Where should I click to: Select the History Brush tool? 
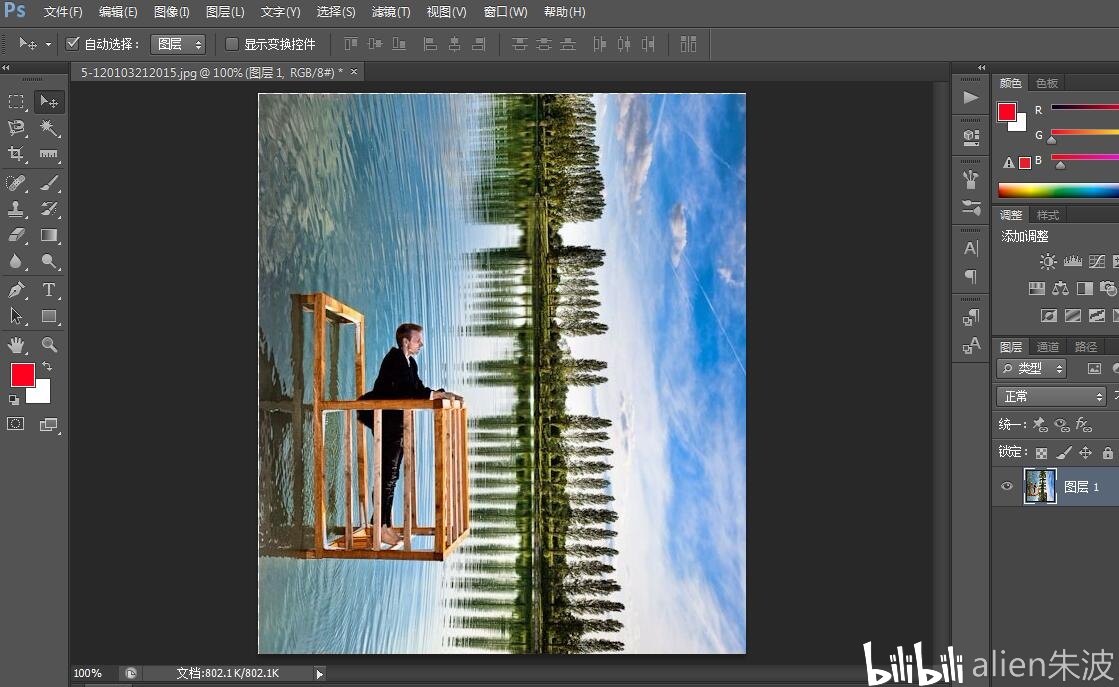[49, 209]
